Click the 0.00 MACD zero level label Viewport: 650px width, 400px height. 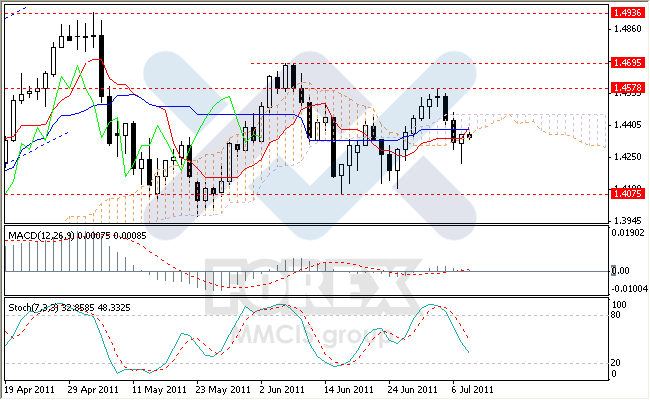point(620,271)
